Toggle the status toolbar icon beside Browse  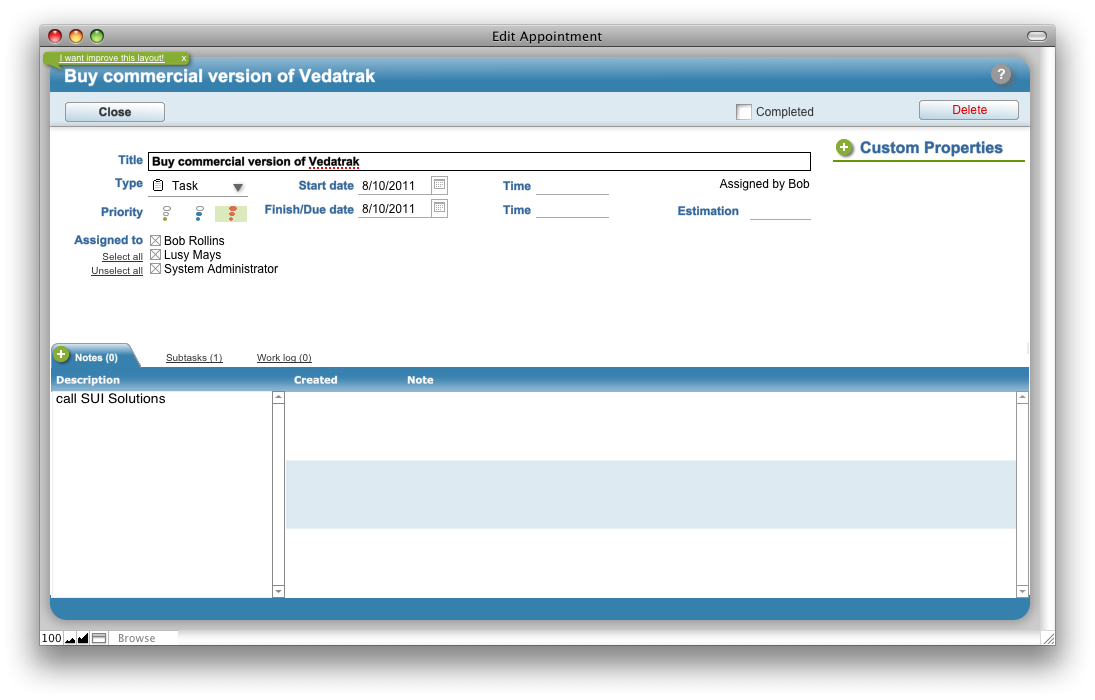99,639
